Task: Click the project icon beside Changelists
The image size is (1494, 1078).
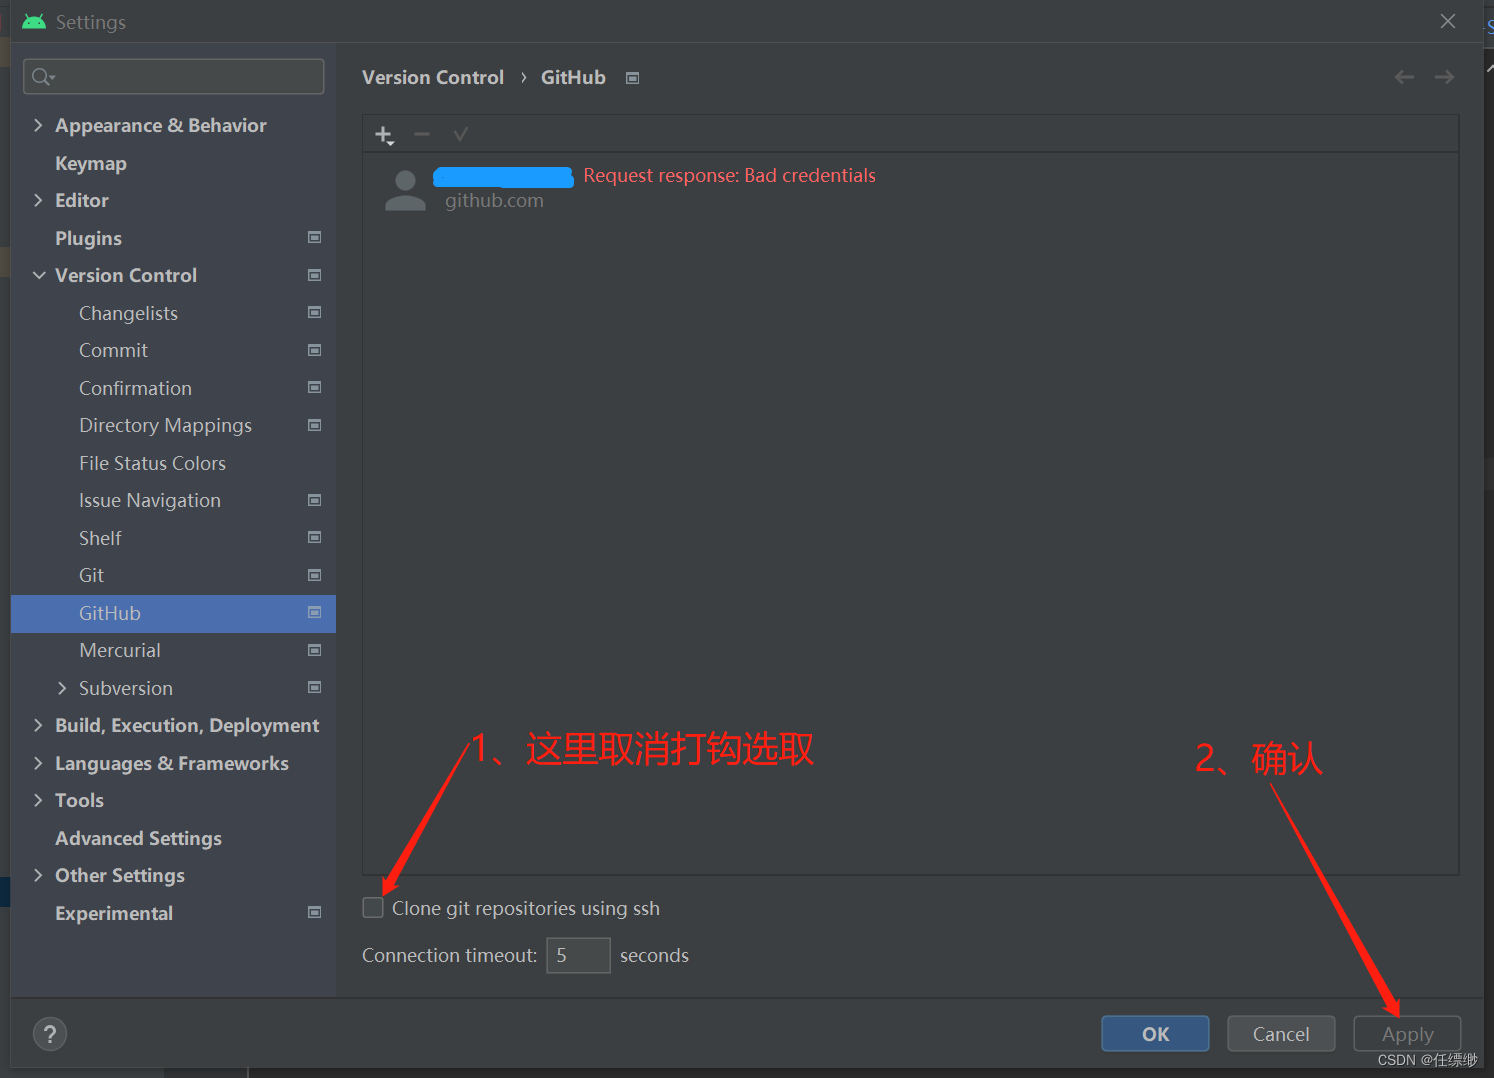Action: point(314,313)
